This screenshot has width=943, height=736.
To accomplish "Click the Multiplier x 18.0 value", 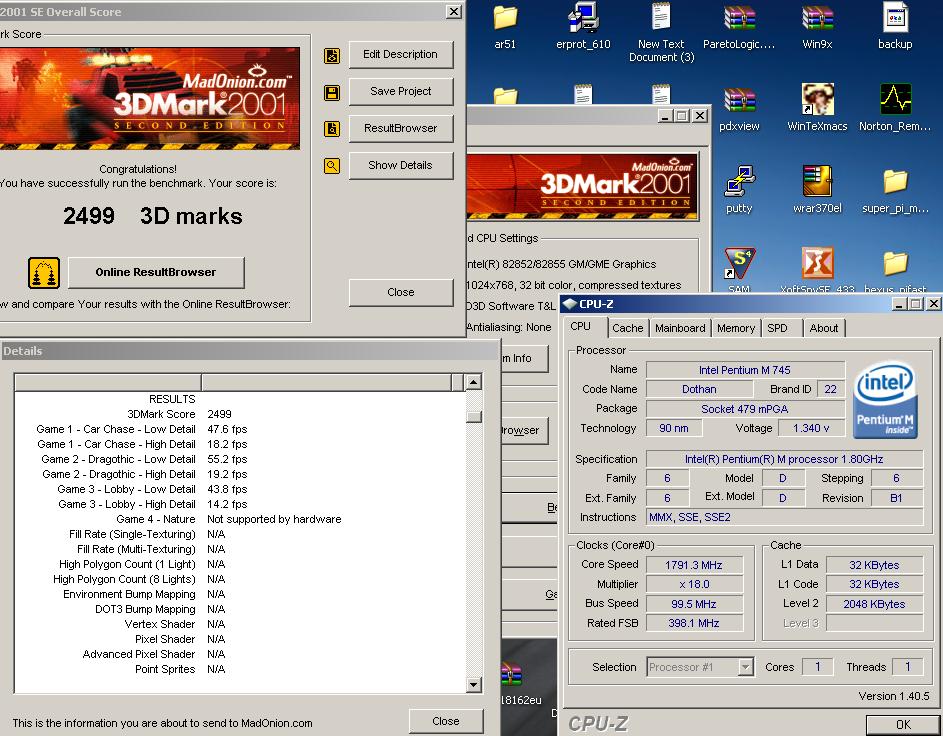I will click(x=694, y=584).
